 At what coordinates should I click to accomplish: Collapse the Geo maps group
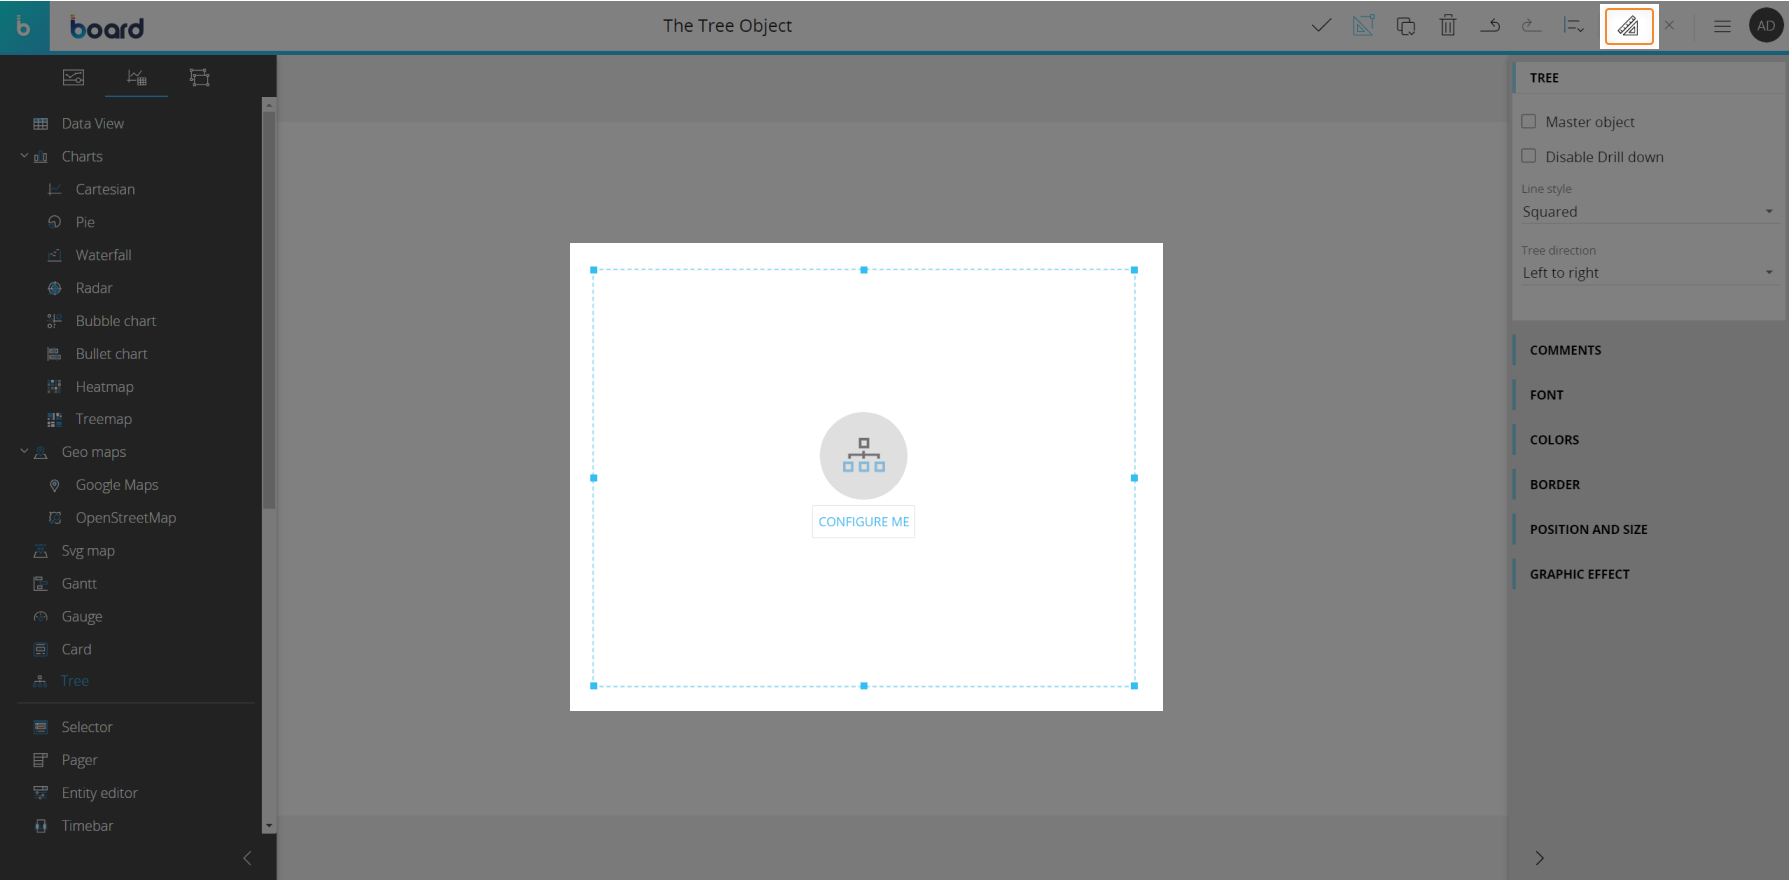[x=24, y=452]
